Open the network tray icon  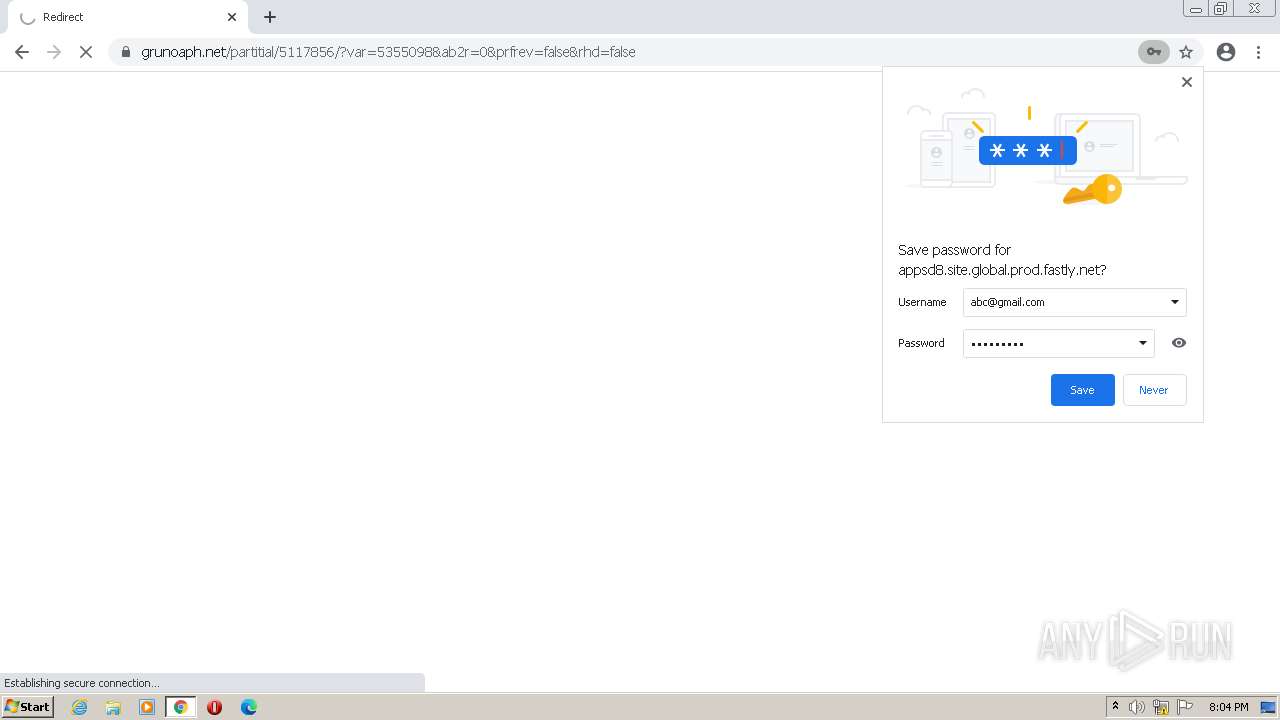[1161, 707]
